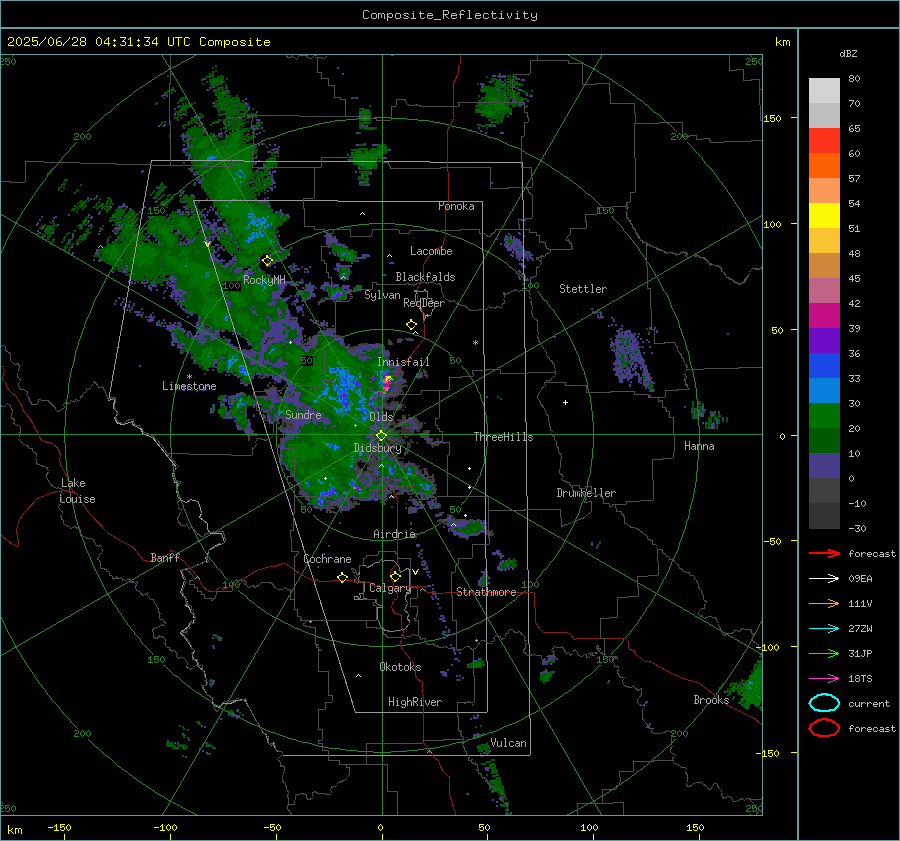Click the red forecast arrow in legend
This screenshot has width=900, height=841.
click(x=824, y=553)
